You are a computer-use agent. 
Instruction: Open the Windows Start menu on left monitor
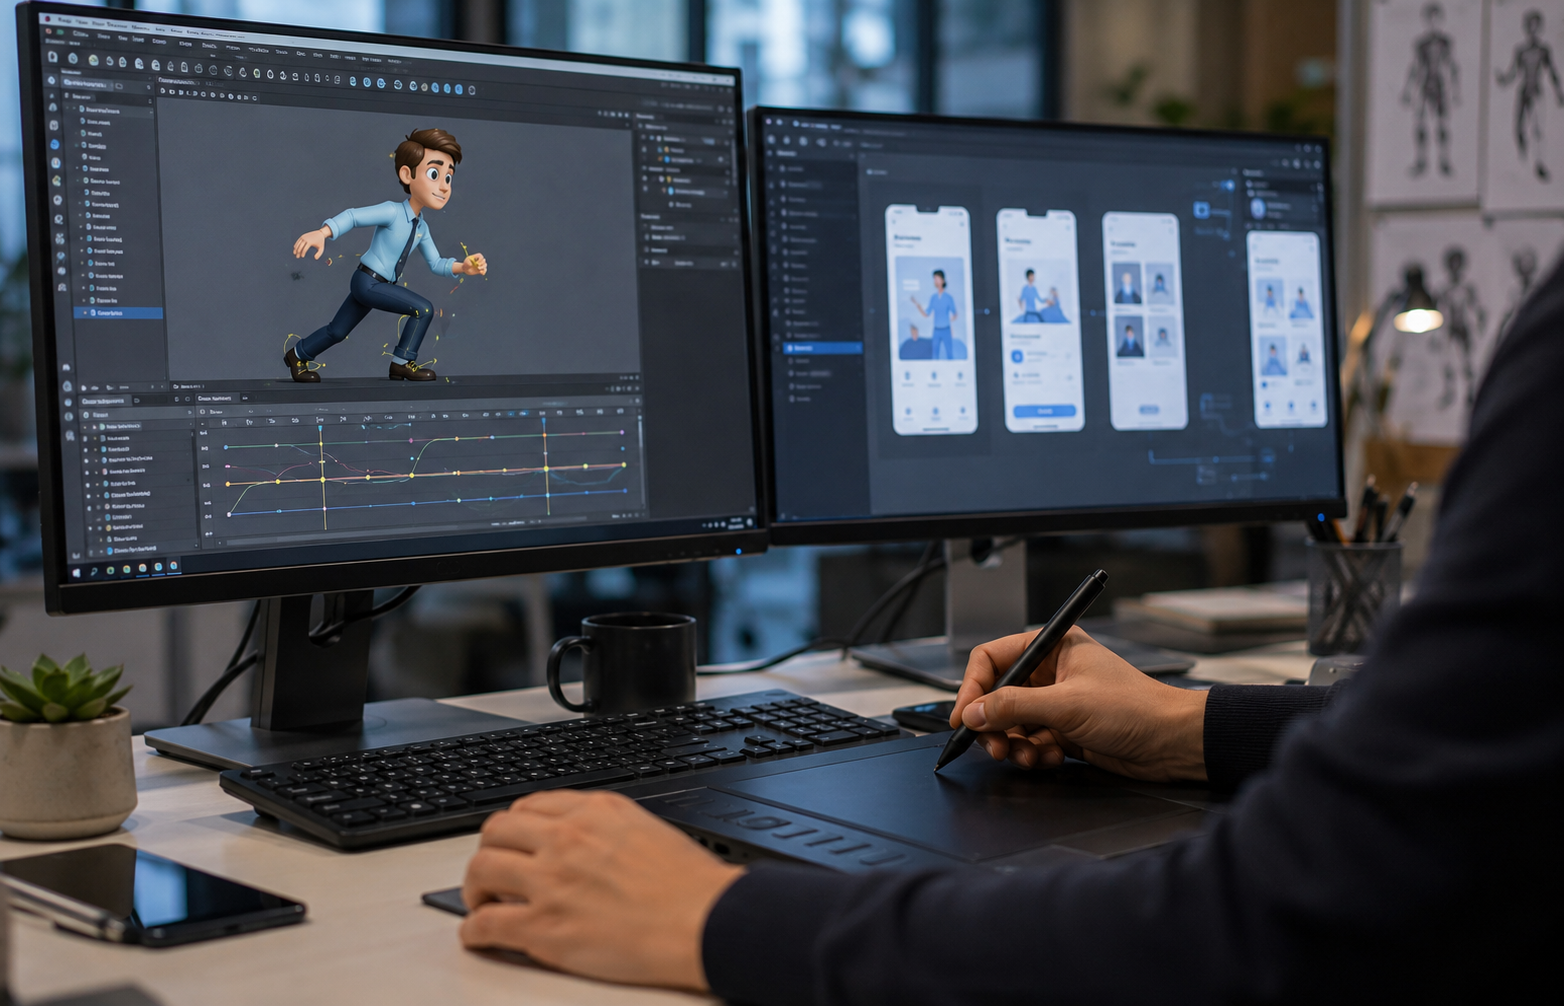[x=76, y=574]
